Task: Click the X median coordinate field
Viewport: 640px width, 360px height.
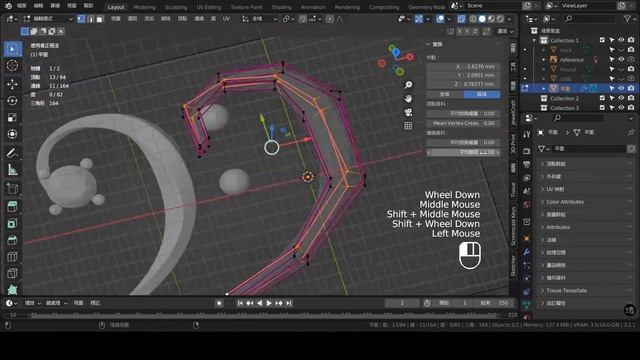Action: click(x=463, y=66)
